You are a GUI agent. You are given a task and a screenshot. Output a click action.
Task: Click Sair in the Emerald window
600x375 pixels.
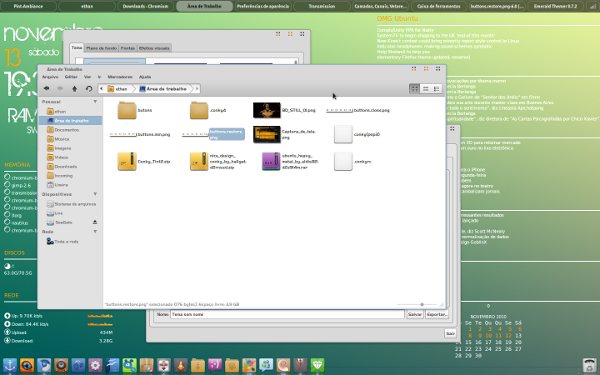(451, 333)
